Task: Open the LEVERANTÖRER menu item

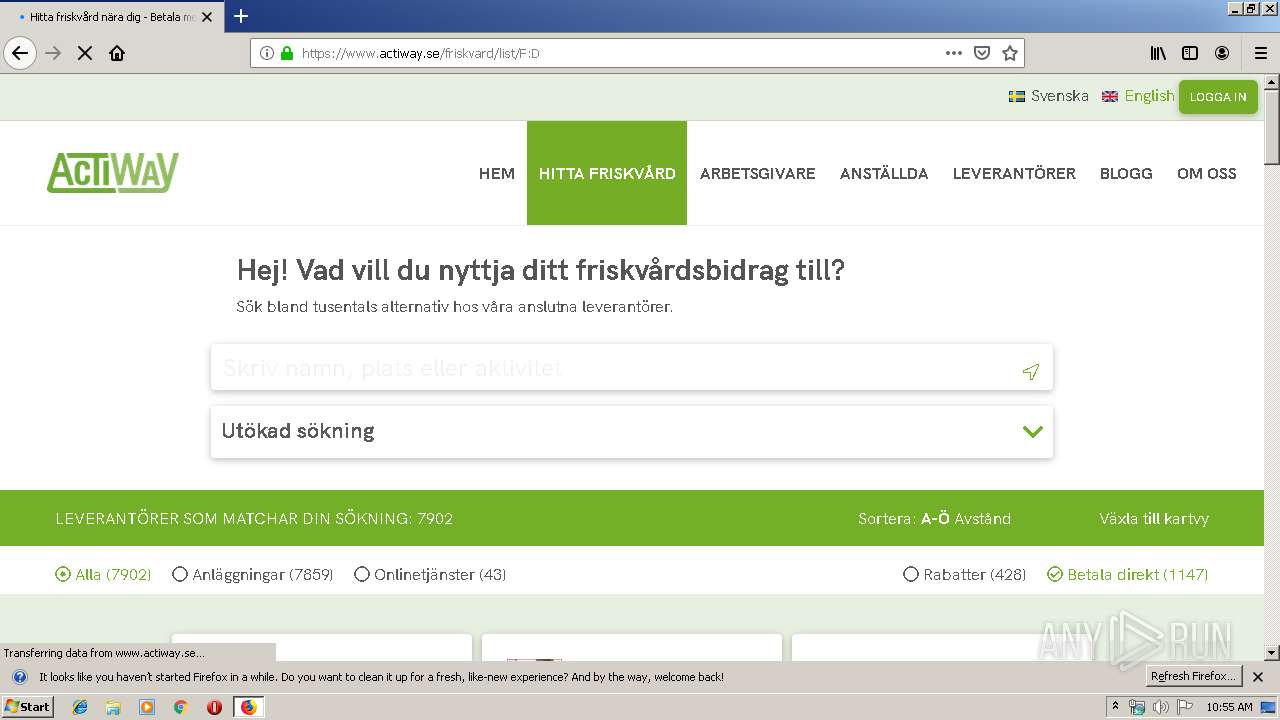Action: [1014, 173]
